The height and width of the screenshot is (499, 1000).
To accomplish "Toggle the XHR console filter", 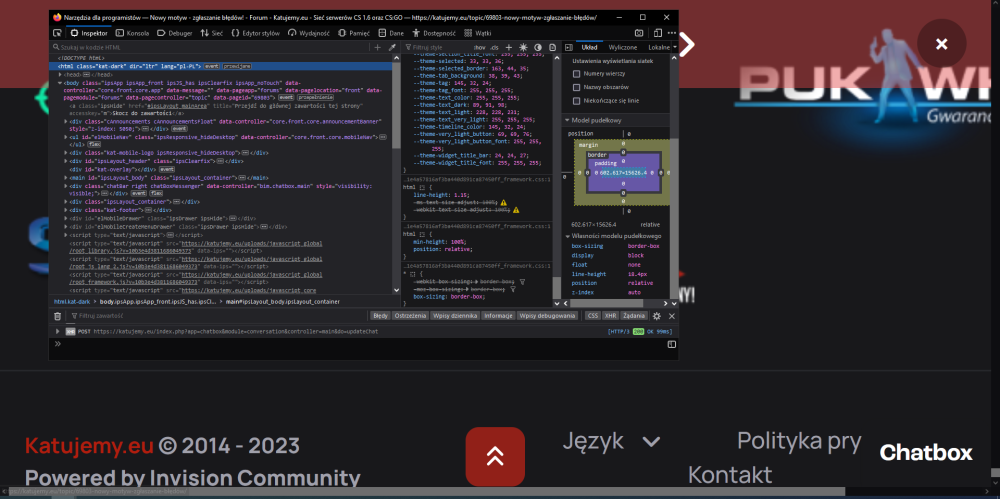I will point(611,316).
